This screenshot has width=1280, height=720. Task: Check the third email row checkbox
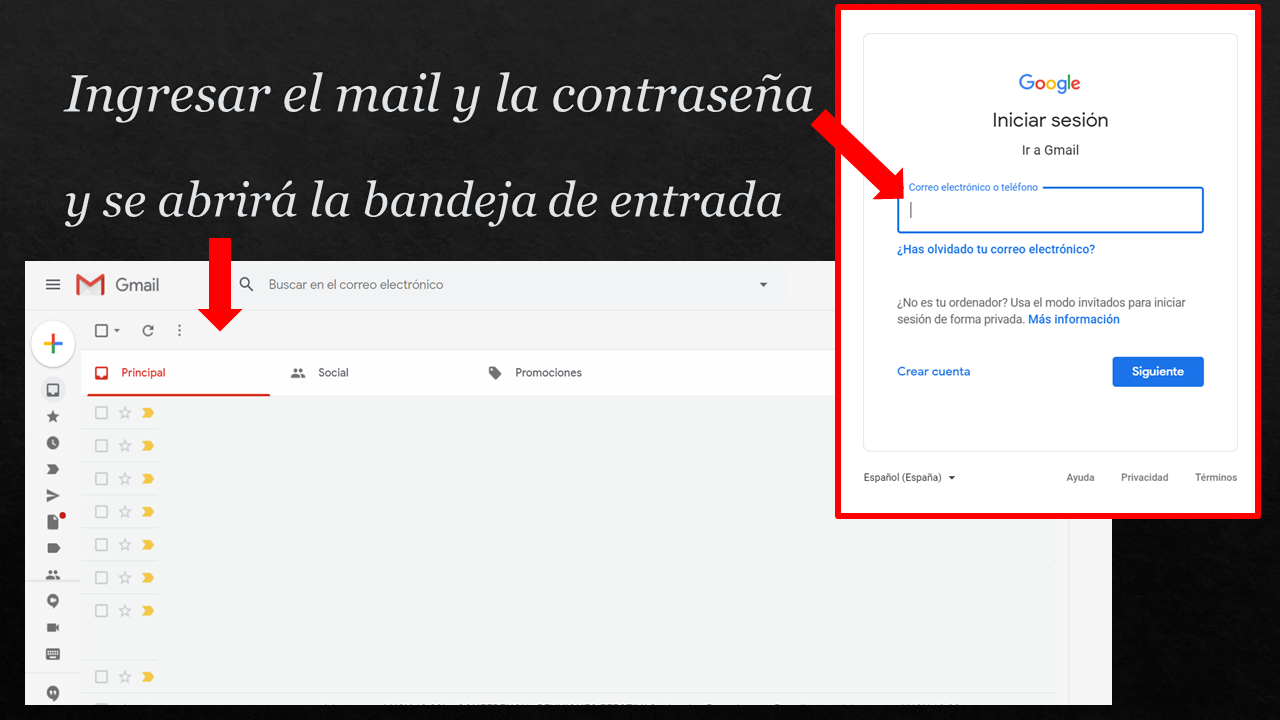tap(101, 479)
